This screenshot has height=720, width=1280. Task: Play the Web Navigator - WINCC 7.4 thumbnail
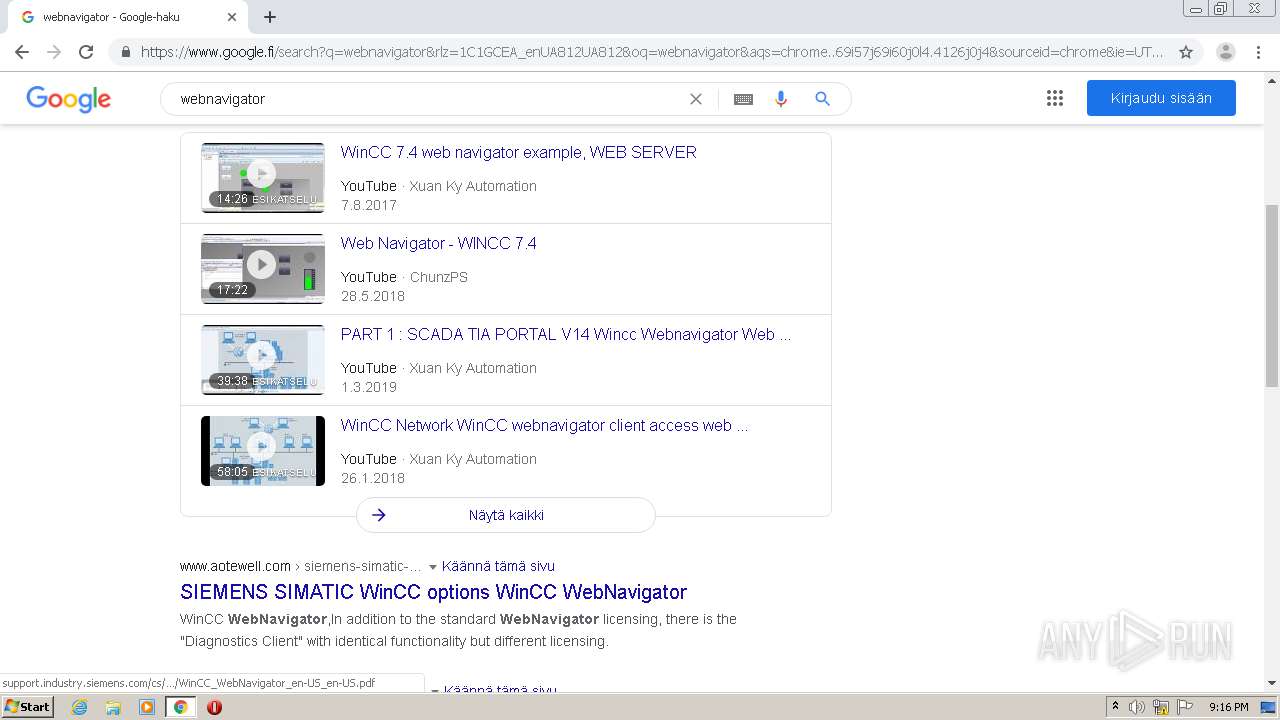[x=262, y=268]
